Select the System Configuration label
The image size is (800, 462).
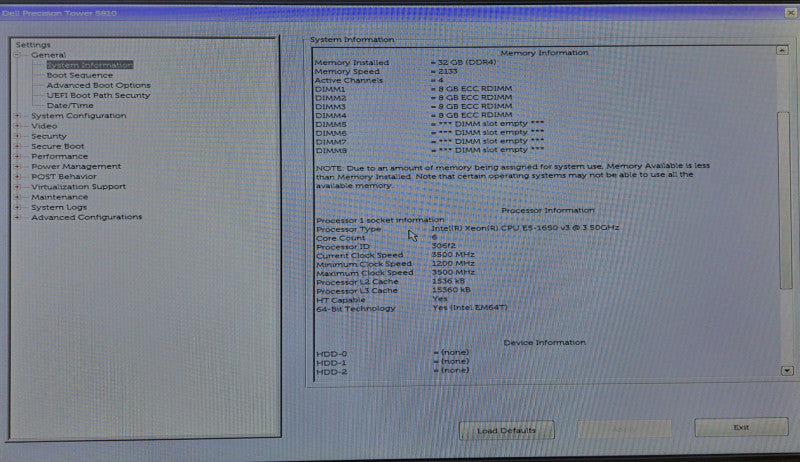(79, 116)
